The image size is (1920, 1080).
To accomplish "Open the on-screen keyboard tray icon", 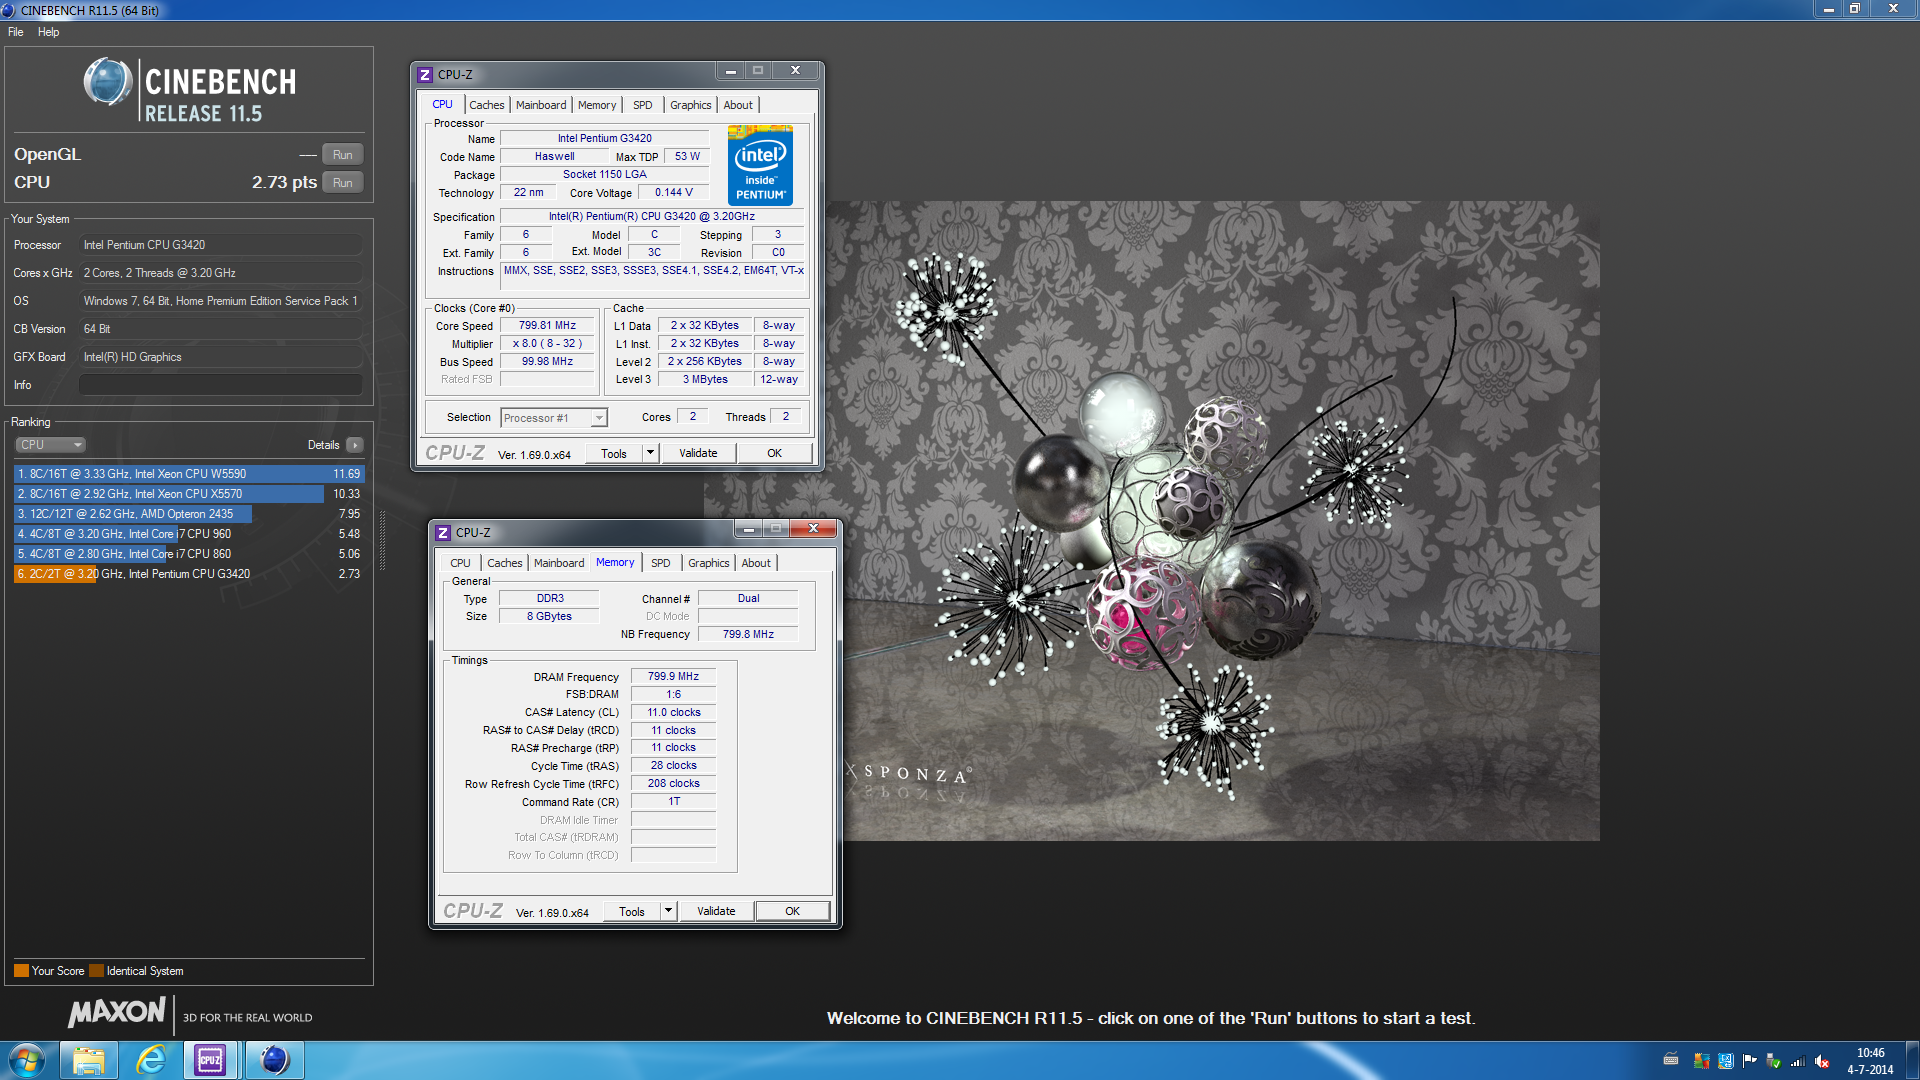I will coord(1670,1060).
